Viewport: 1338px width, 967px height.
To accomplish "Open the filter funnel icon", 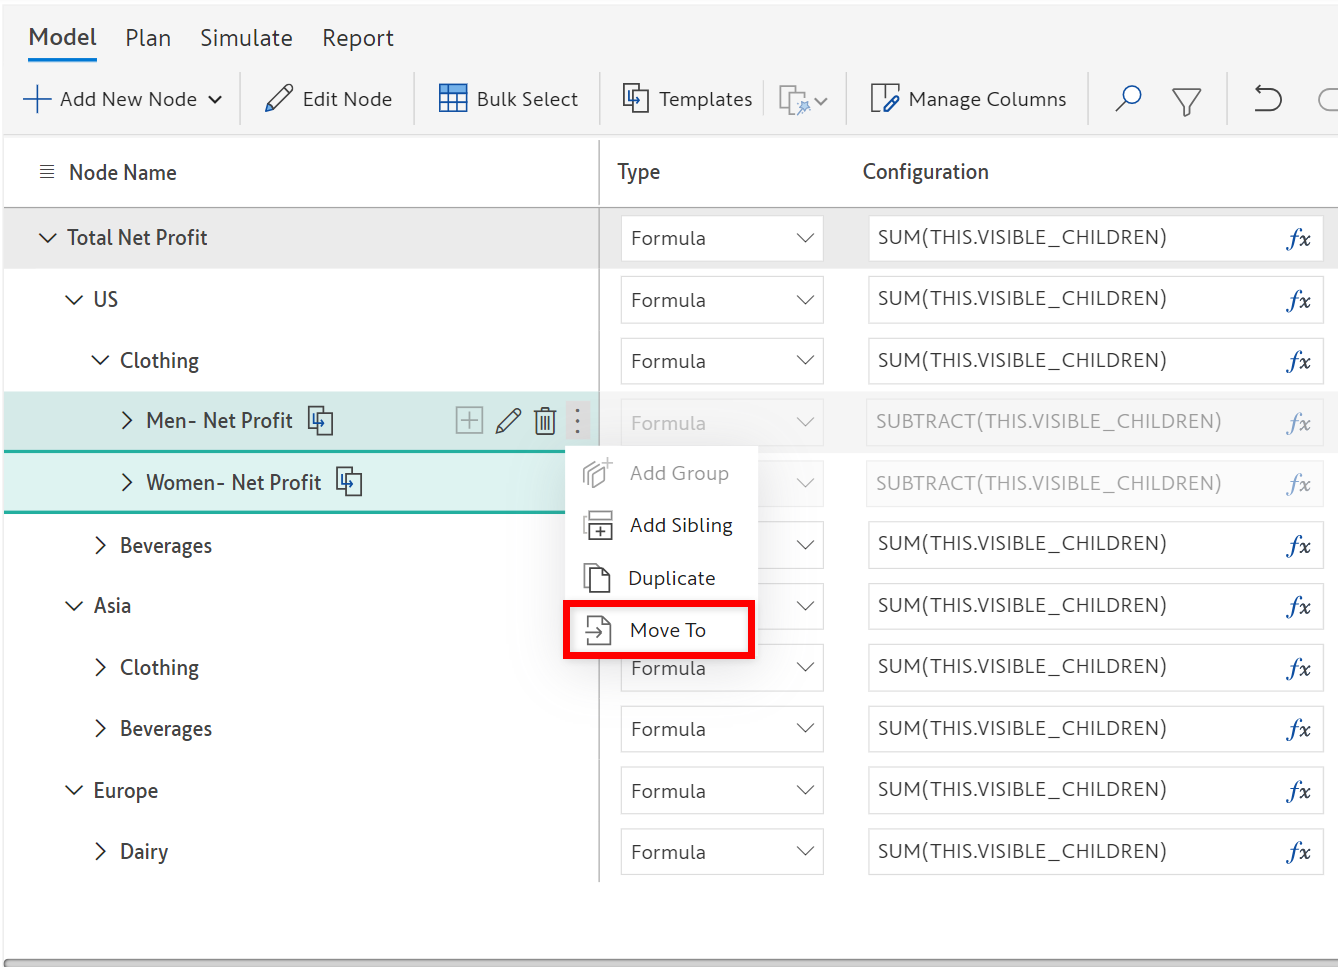I will coord(1186,101).
